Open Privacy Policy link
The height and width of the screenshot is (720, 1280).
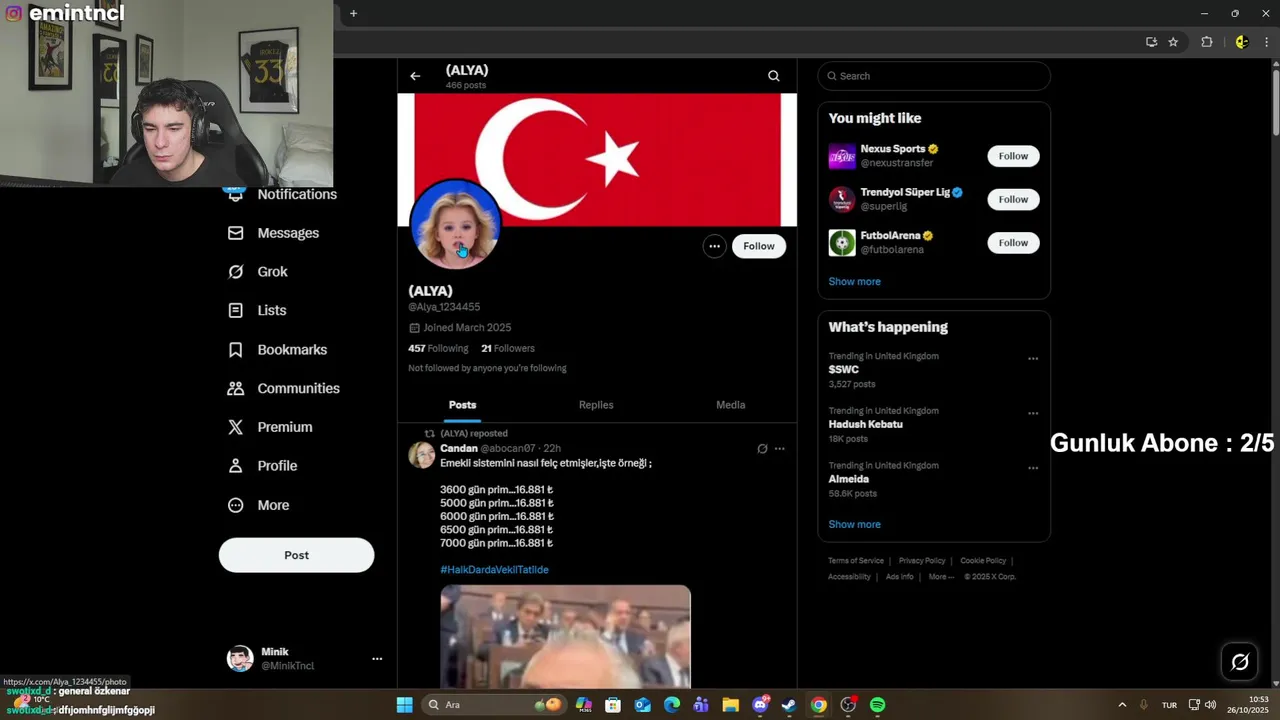[922, 561]
